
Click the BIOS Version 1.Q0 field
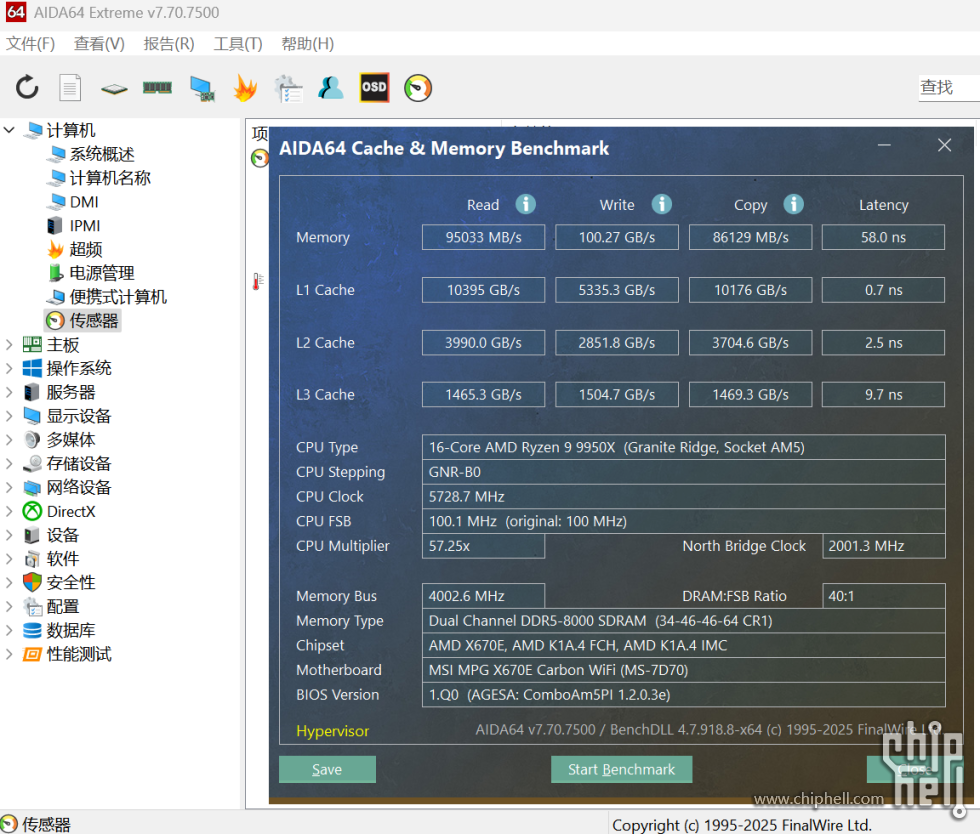click(x=684, y=695)
